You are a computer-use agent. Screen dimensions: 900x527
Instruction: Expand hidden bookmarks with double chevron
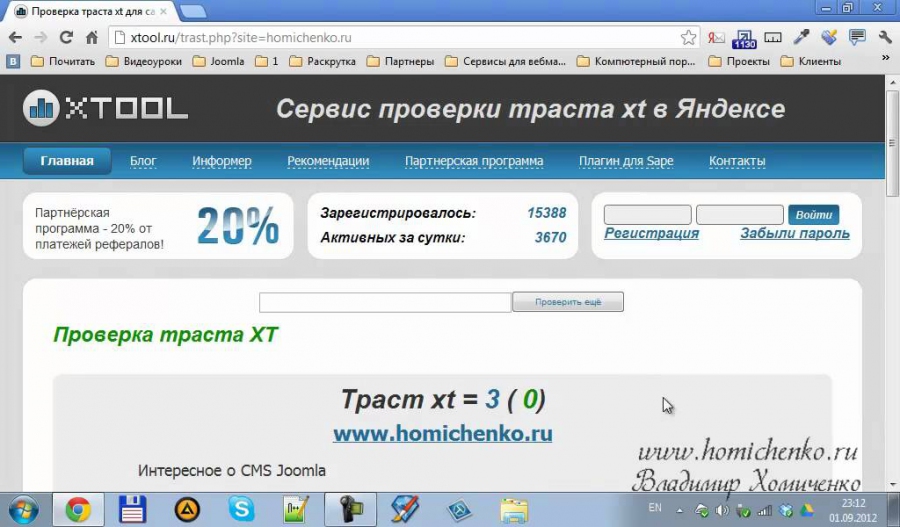tap(885, 58)
